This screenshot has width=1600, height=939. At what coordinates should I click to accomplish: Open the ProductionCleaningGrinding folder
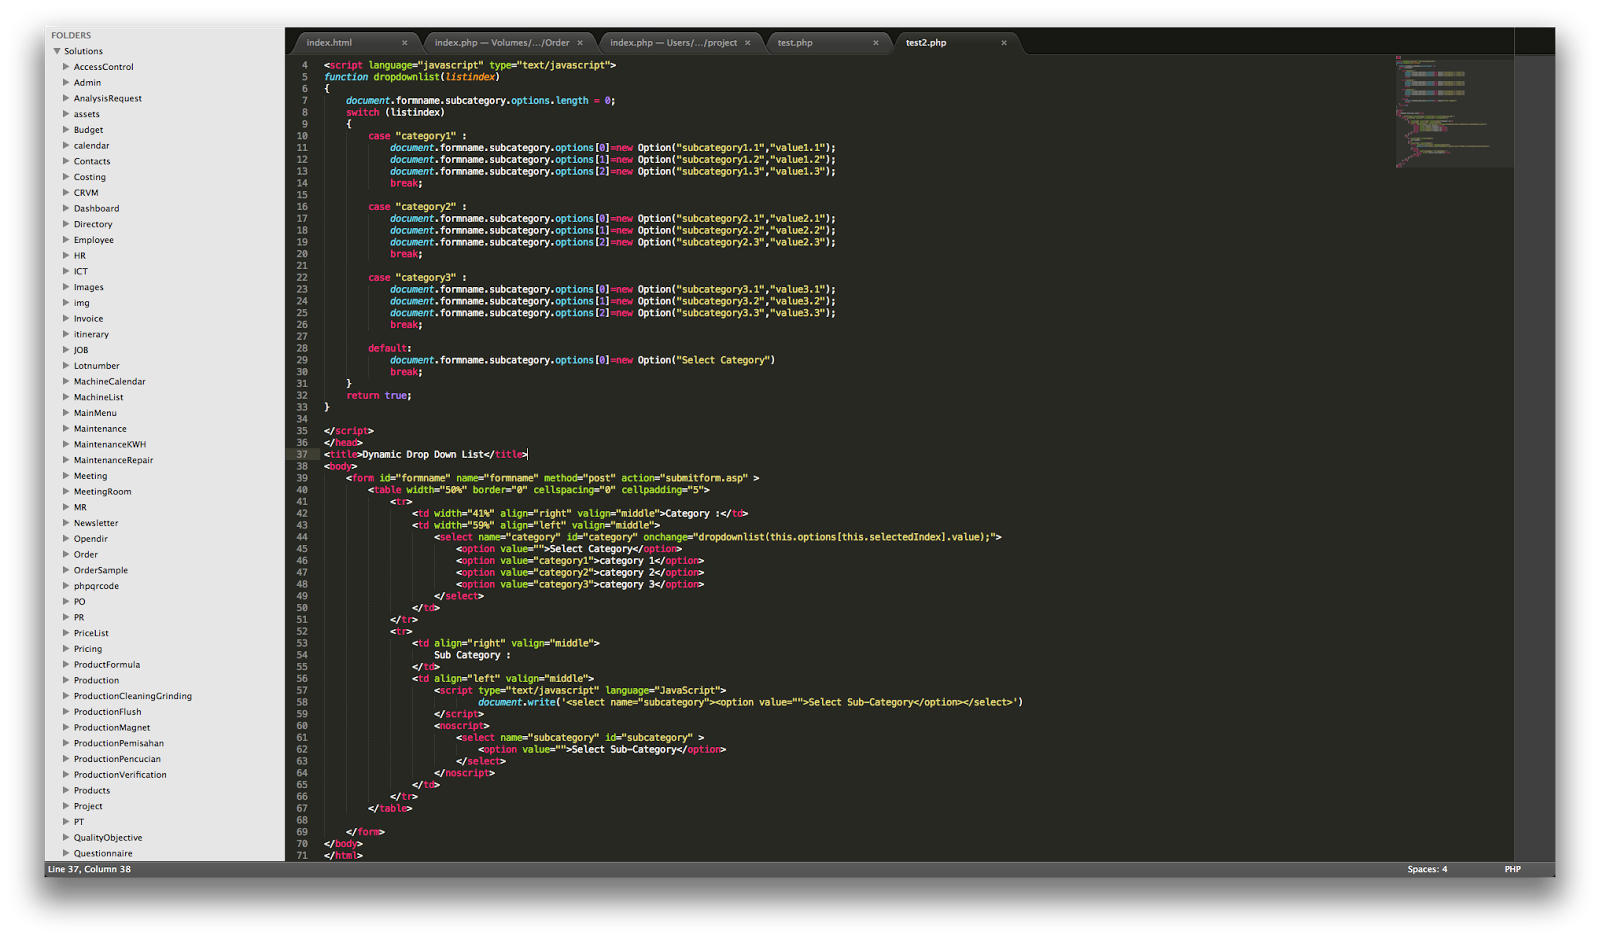click(x=132, y=696)
